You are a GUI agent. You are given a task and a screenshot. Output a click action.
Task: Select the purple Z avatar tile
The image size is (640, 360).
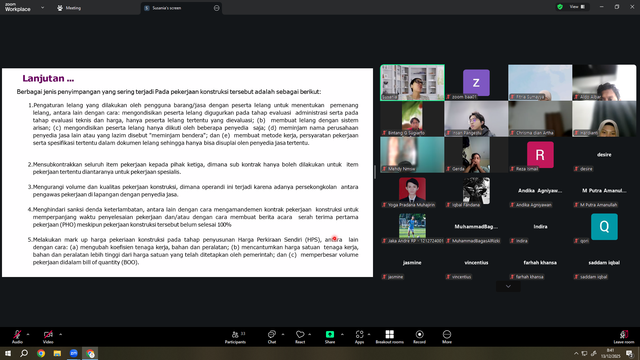pyautogui.click(x=476, y=83)
